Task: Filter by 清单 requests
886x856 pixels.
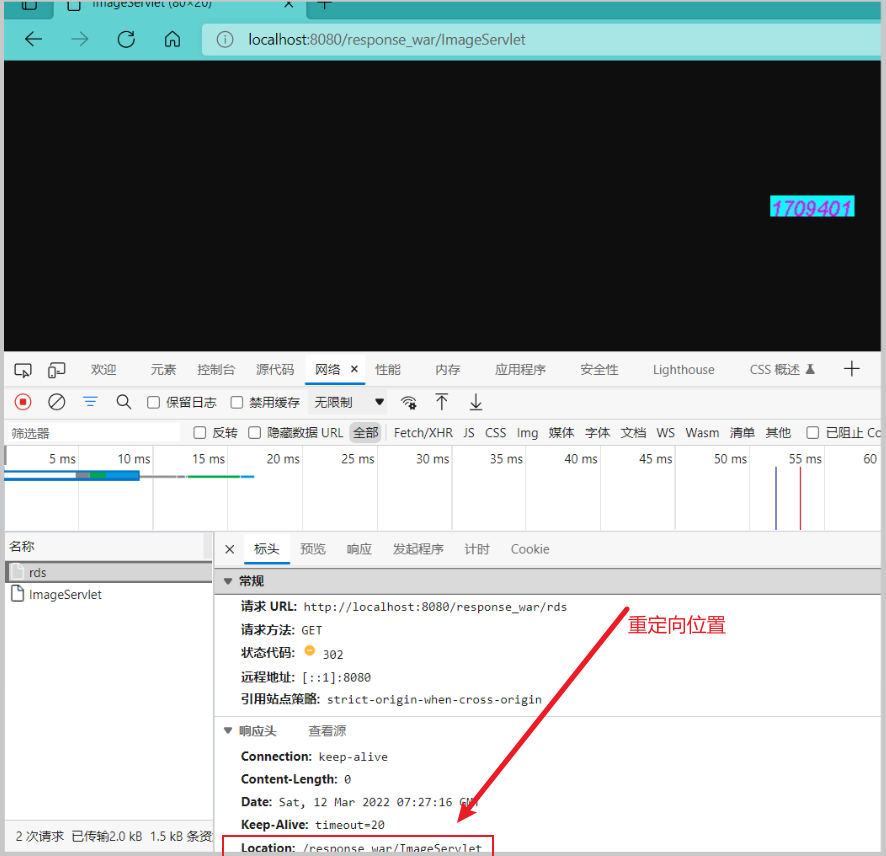Action: tap(742, 433)
